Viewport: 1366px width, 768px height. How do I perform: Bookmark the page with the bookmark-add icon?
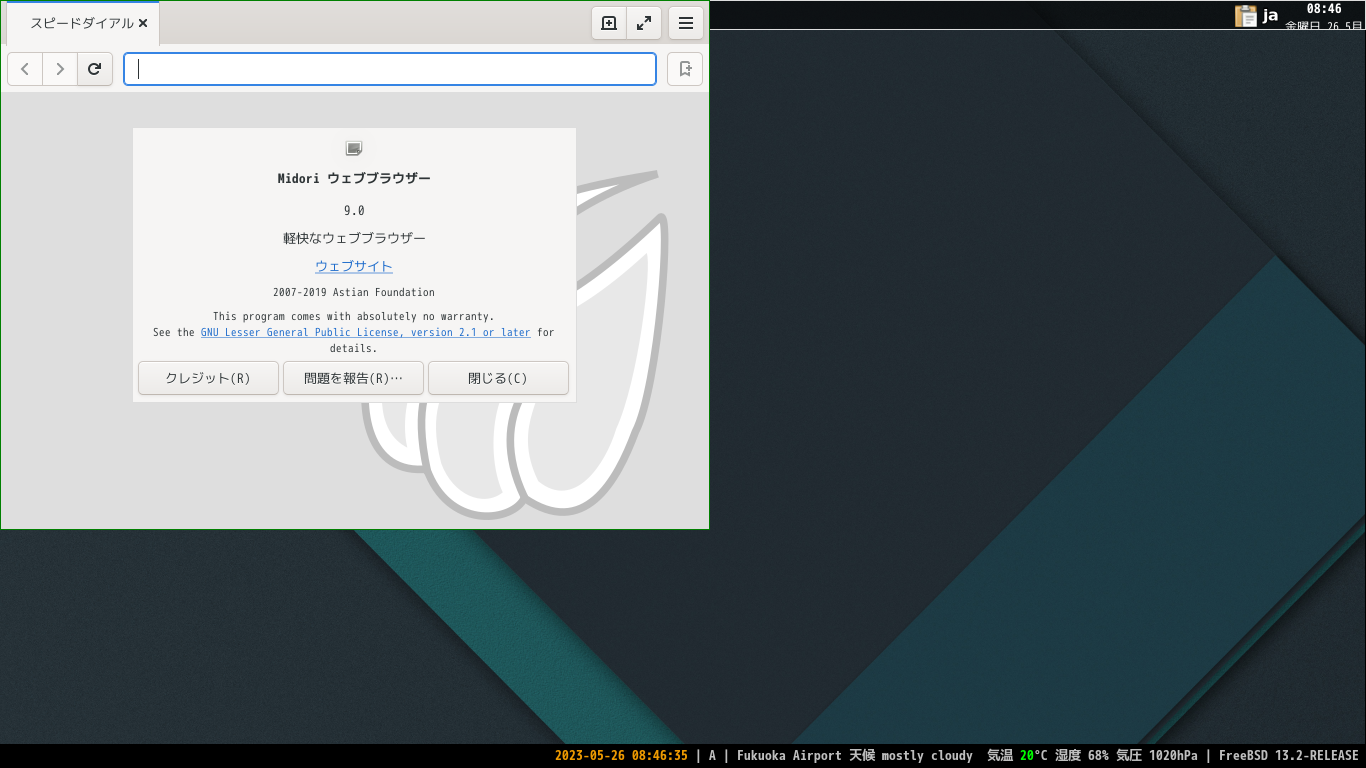point(686,69)
